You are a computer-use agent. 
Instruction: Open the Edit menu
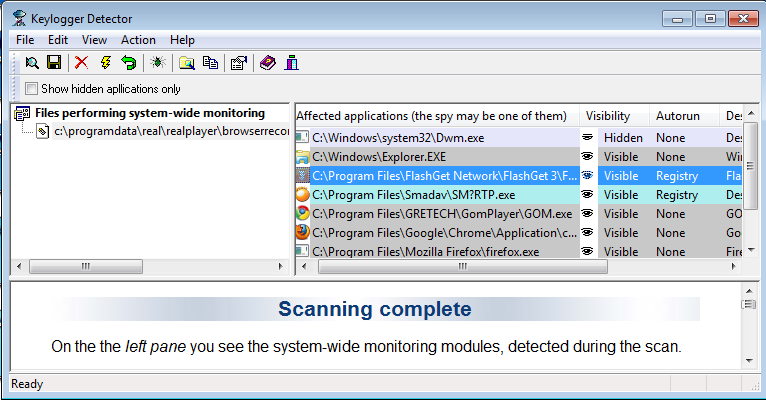(x=58, y=40)
